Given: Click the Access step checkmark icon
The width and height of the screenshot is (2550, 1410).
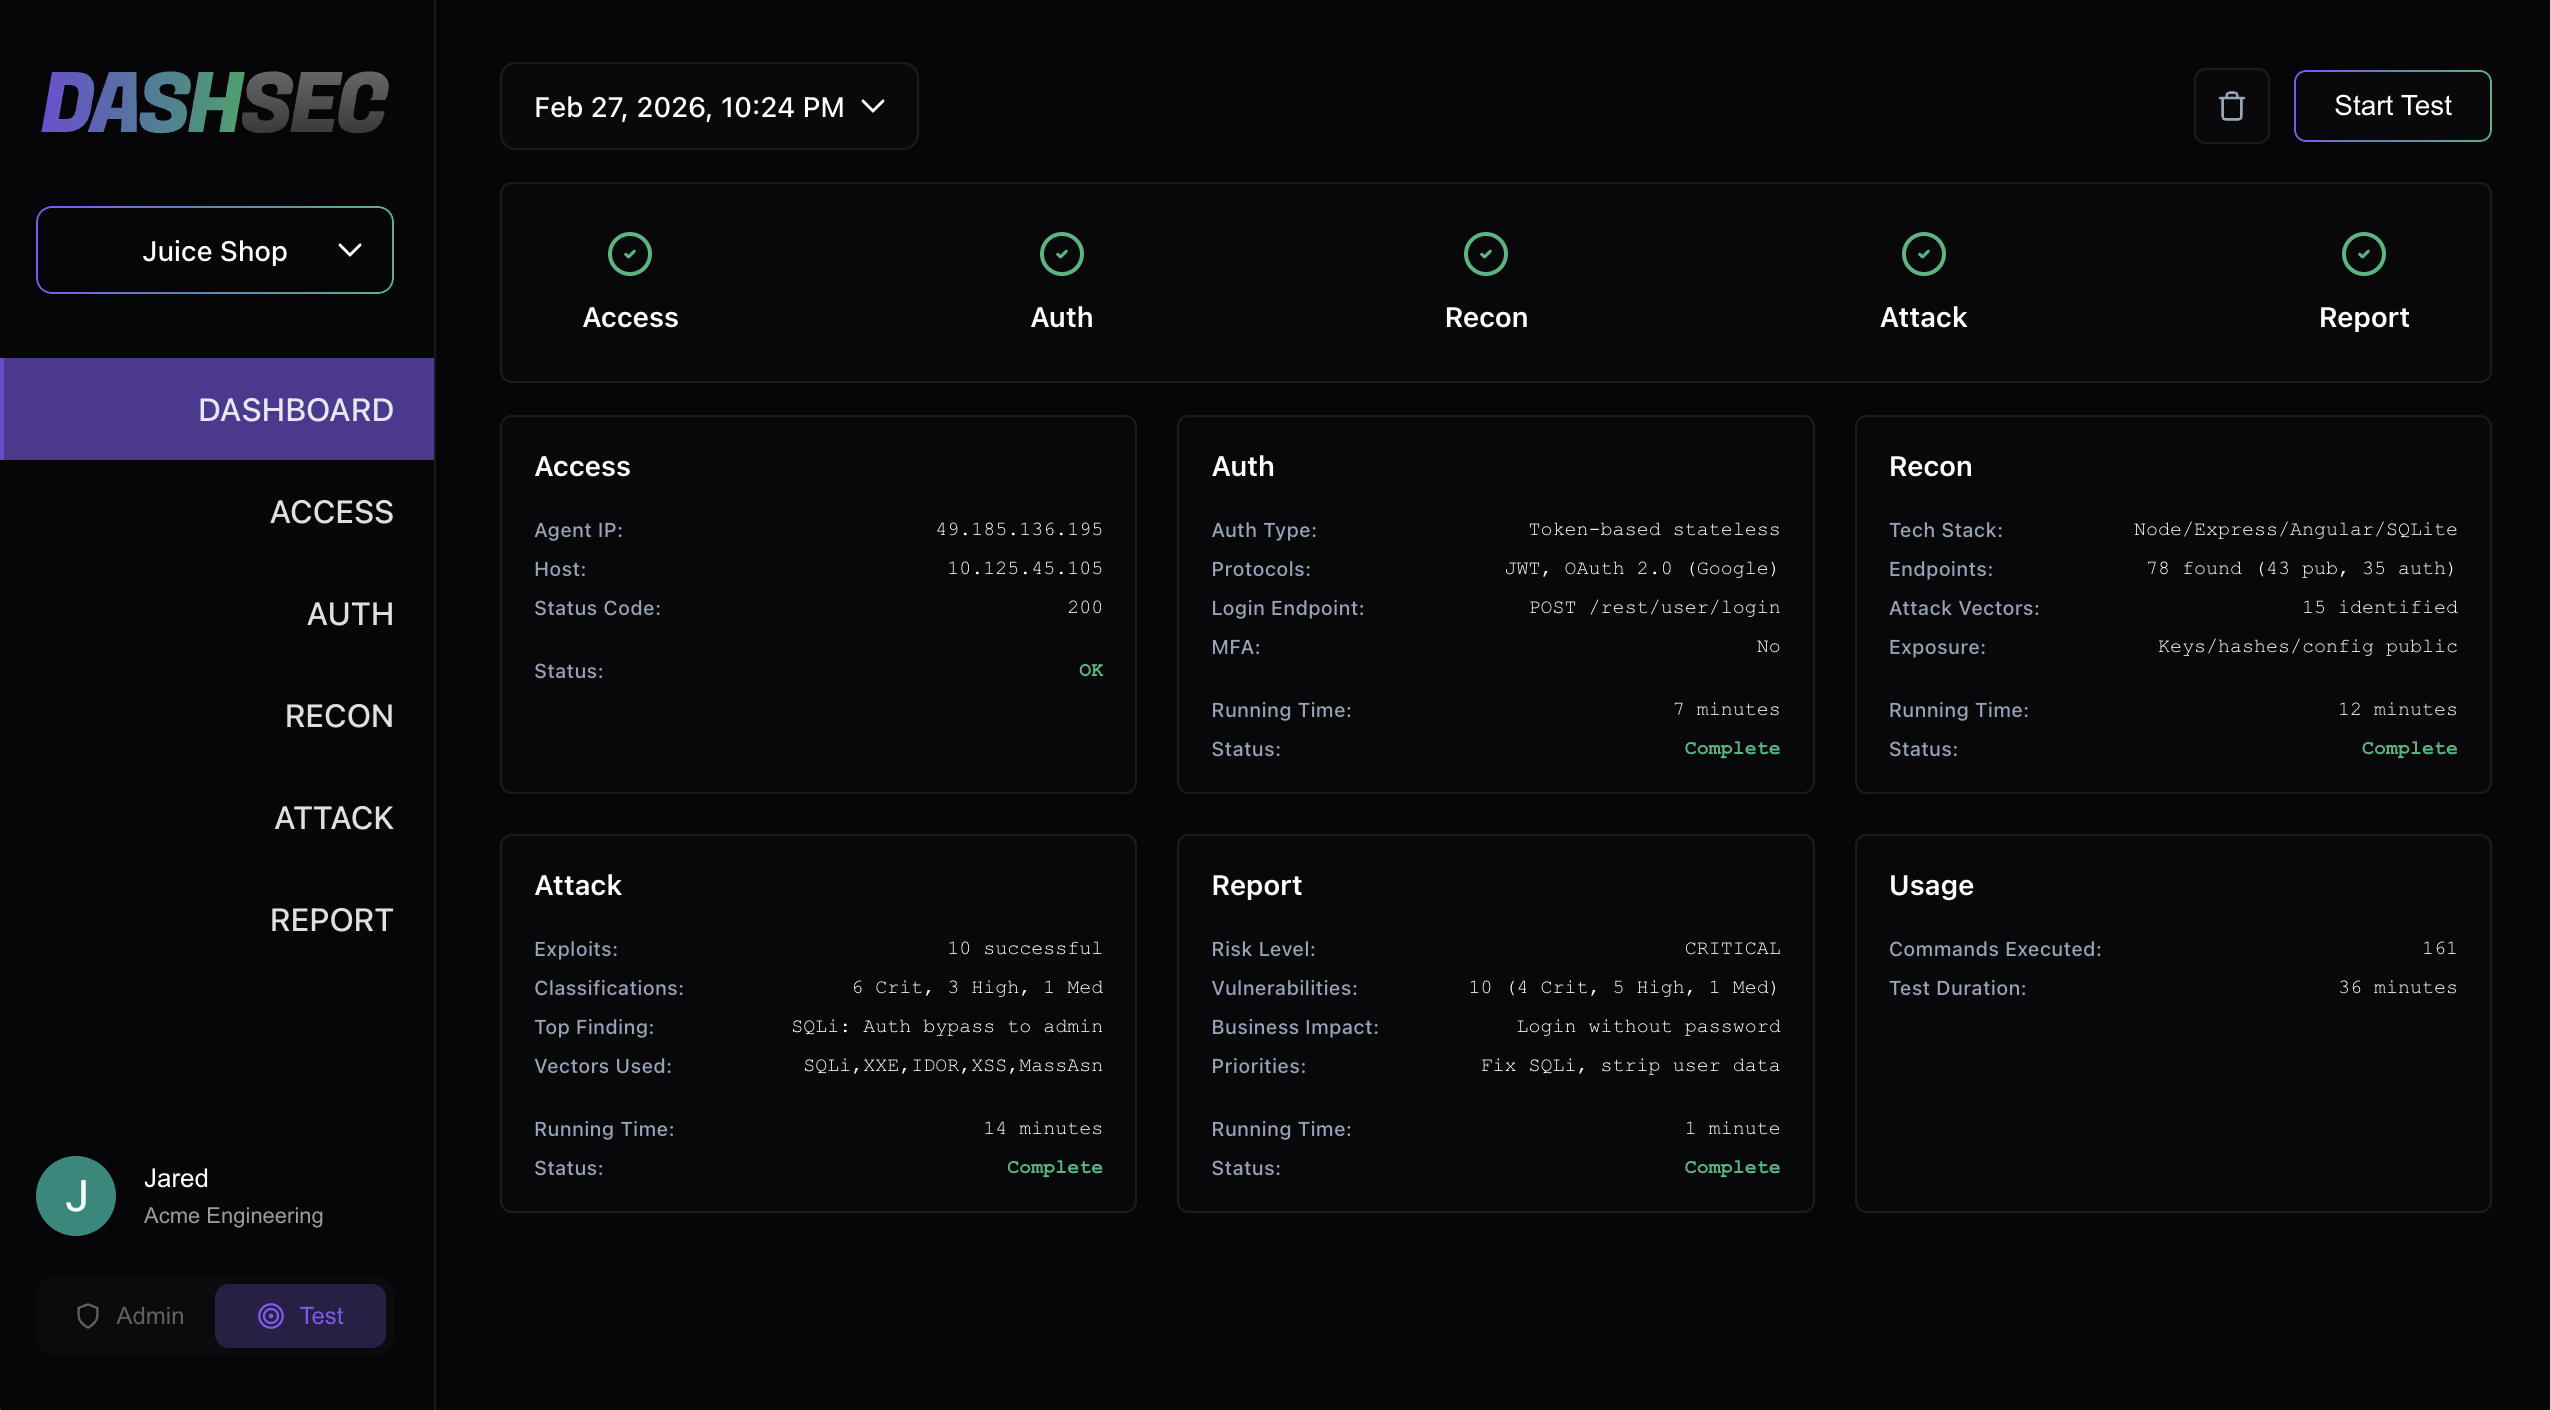Looking at the screenshot, I should pos(630,254).
